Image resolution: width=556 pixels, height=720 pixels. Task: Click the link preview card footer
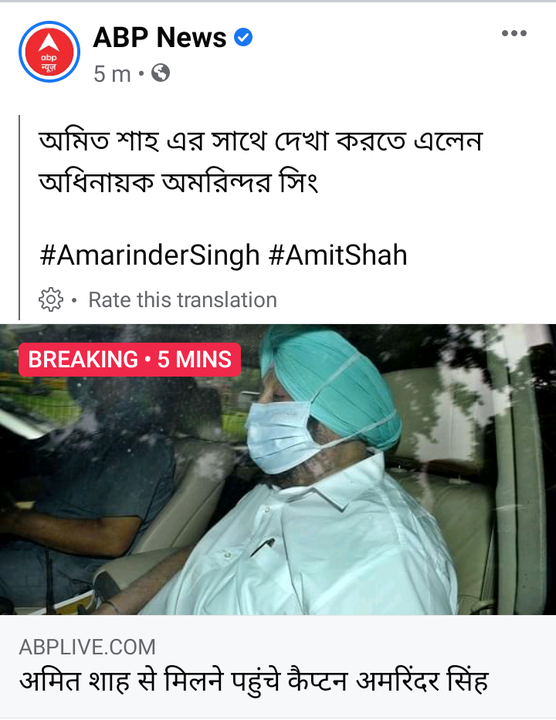pyautogui.click(x=278, y=666)
